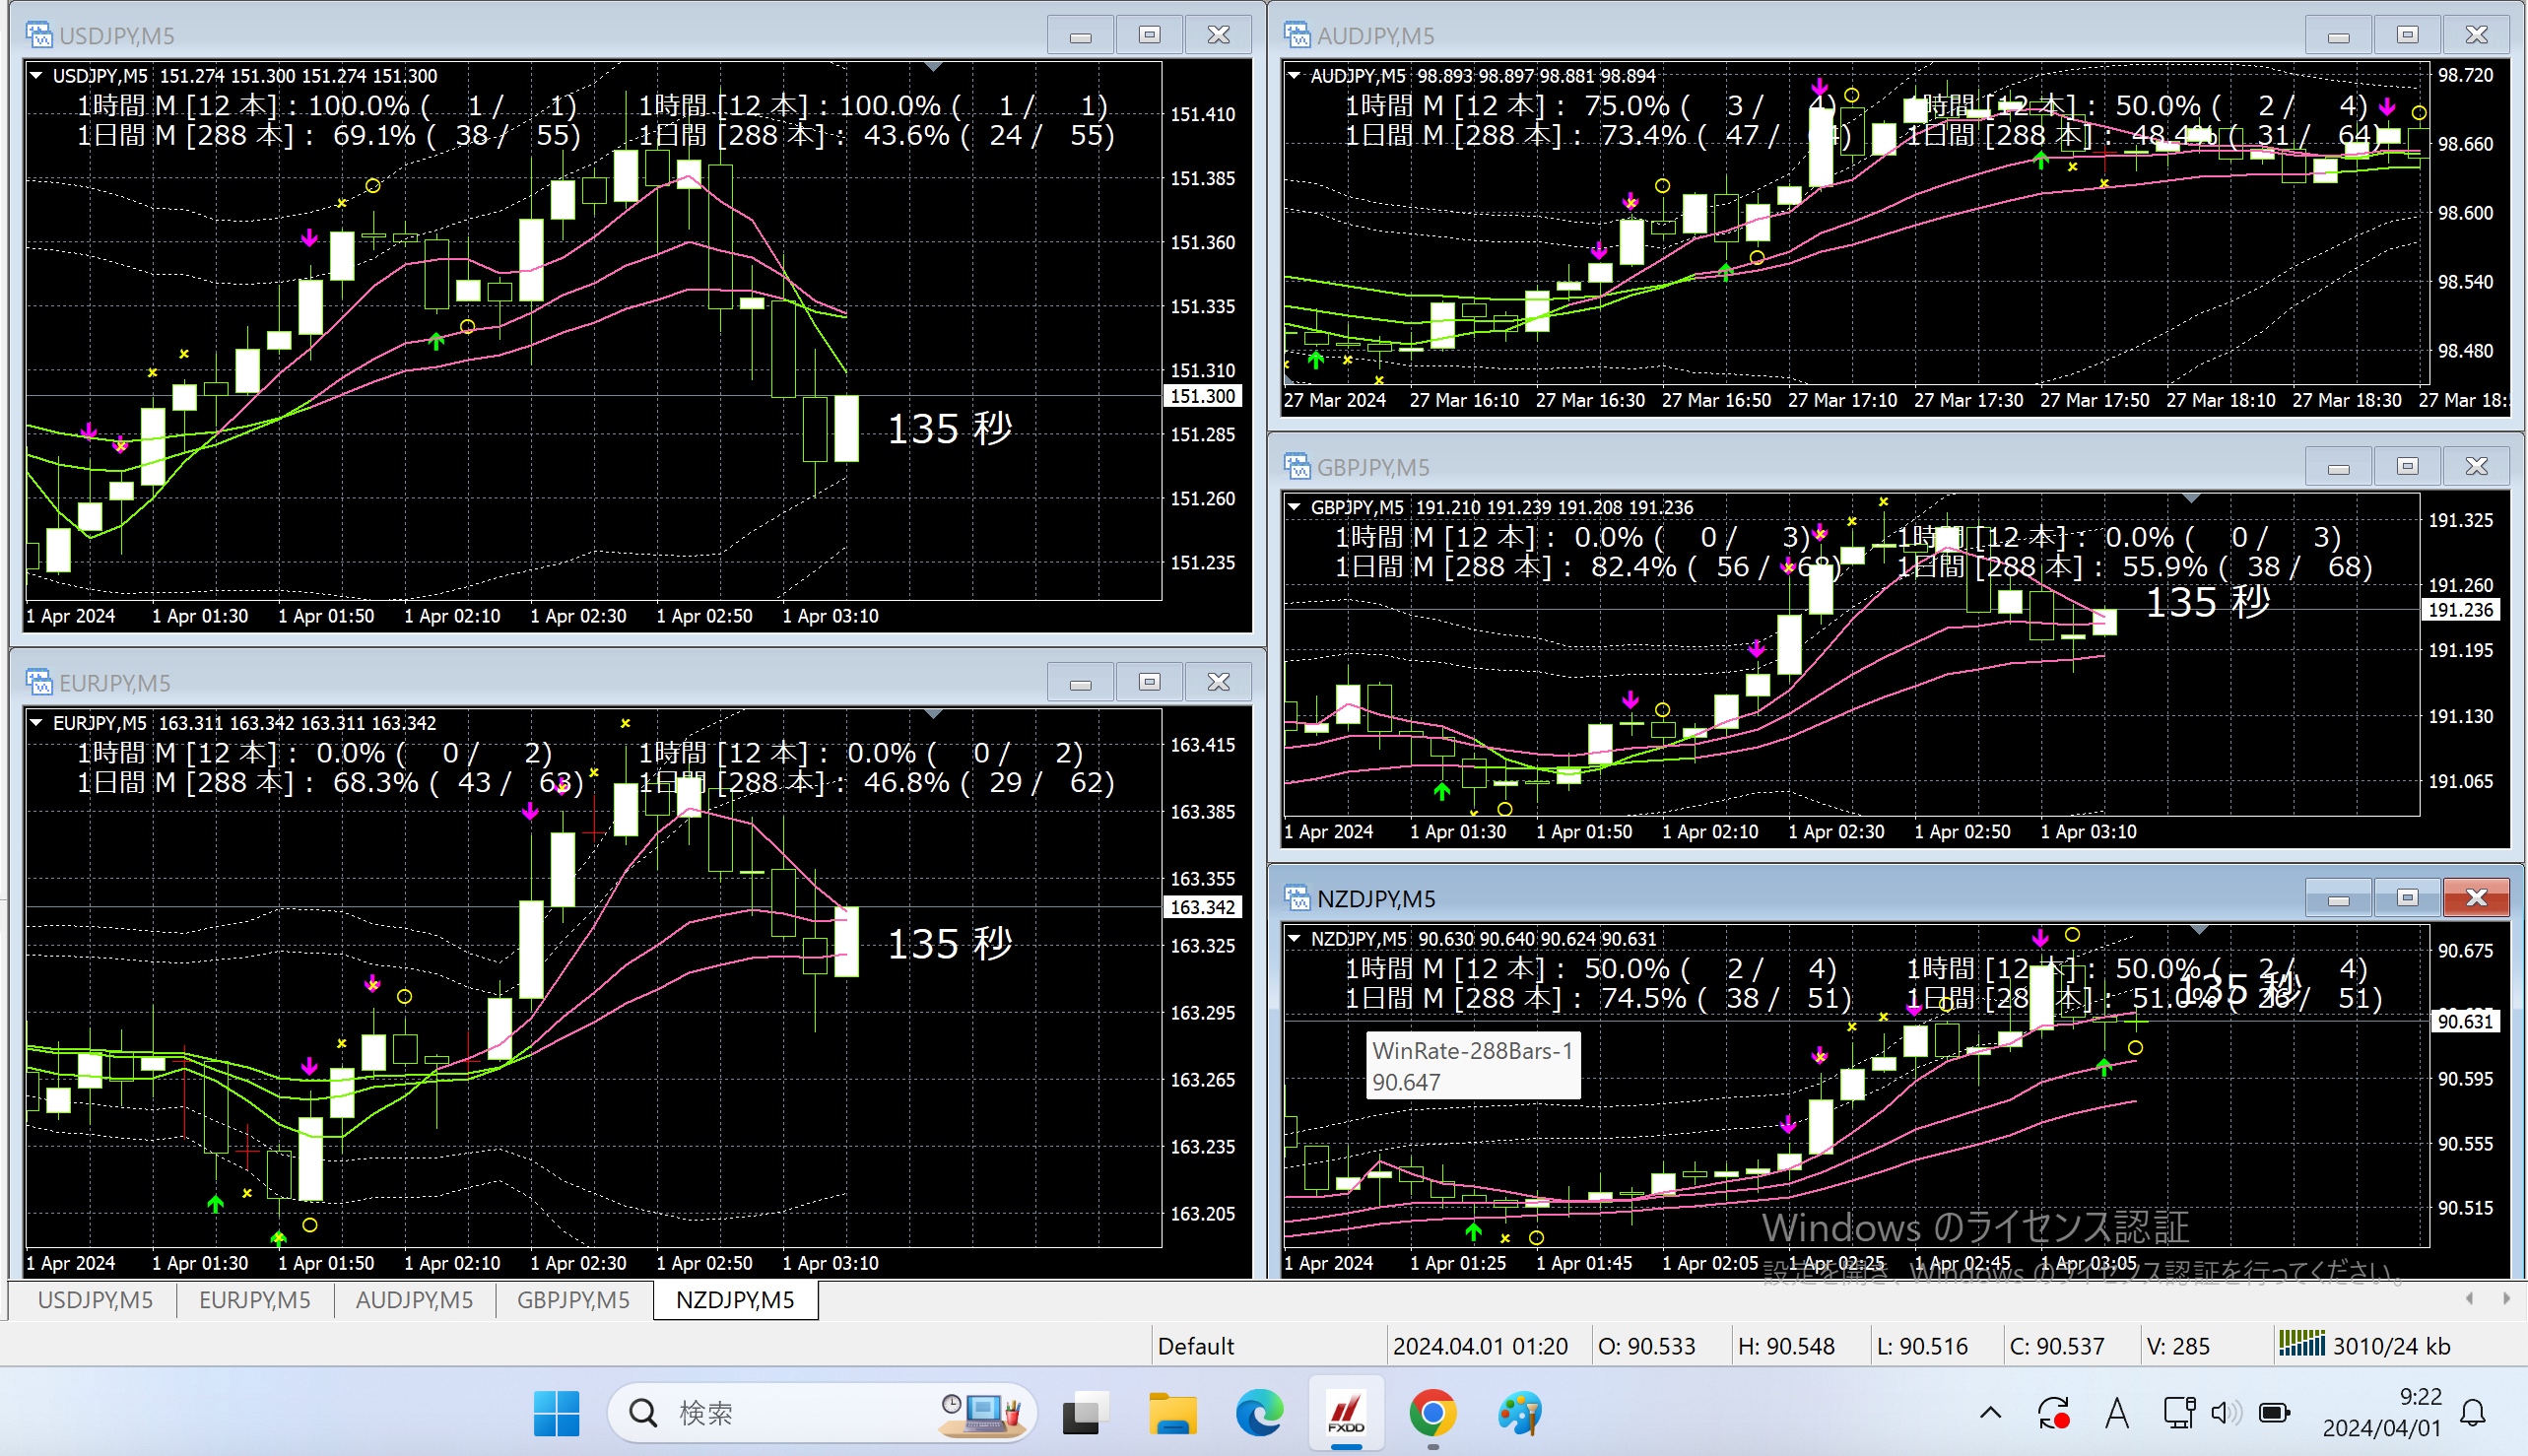Screen dimensions: 2528x1456
Task: Switch to the AUDJPY,M5 tab
Action: [x=414, y=1300]
